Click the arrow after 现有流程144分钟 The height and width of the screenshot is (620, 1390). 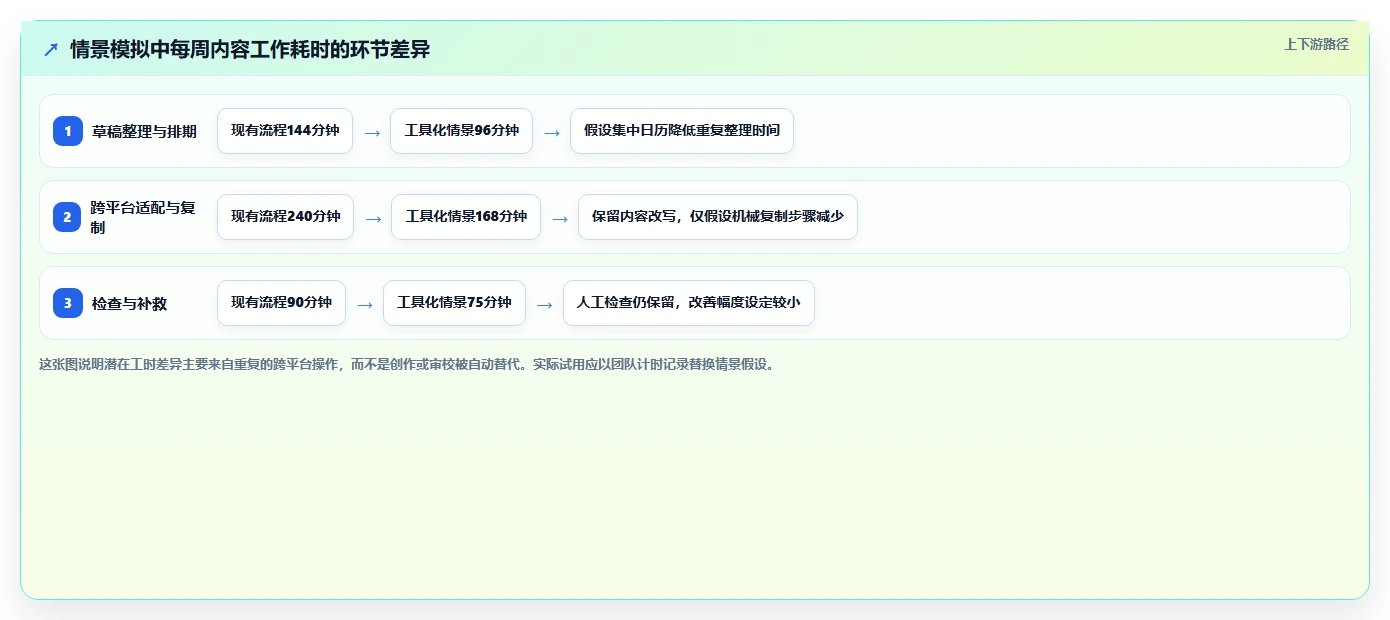tap(372, 132)
